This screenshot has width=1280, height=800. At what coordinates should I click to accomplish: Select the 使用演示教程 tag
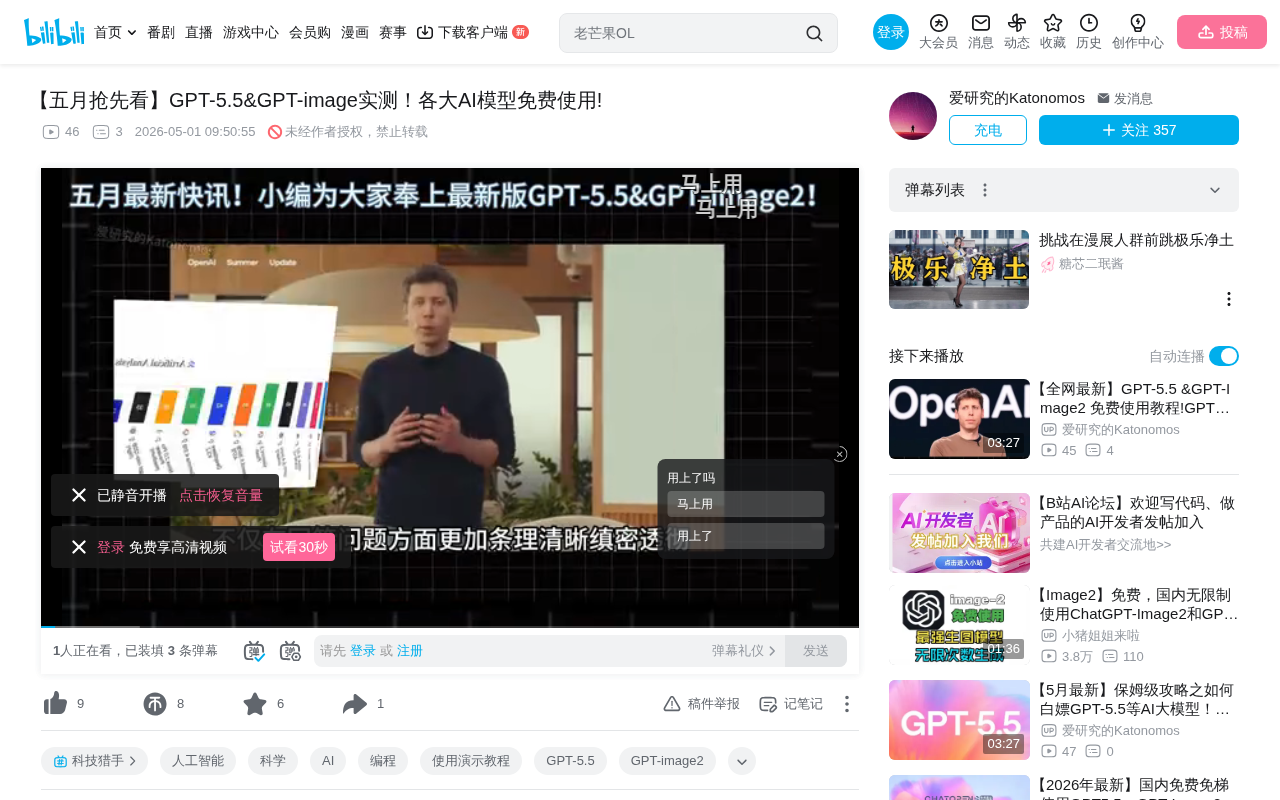coord(471,761)
